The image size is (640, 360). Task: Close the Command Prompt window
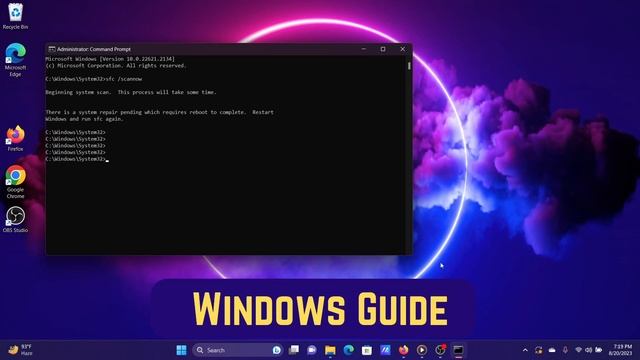[x=402, y=49]
